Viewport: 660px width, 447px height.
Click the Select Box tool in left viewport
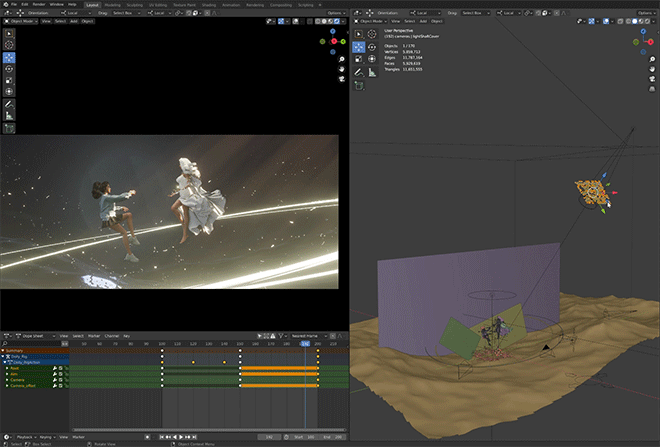[x=9, y=33]
